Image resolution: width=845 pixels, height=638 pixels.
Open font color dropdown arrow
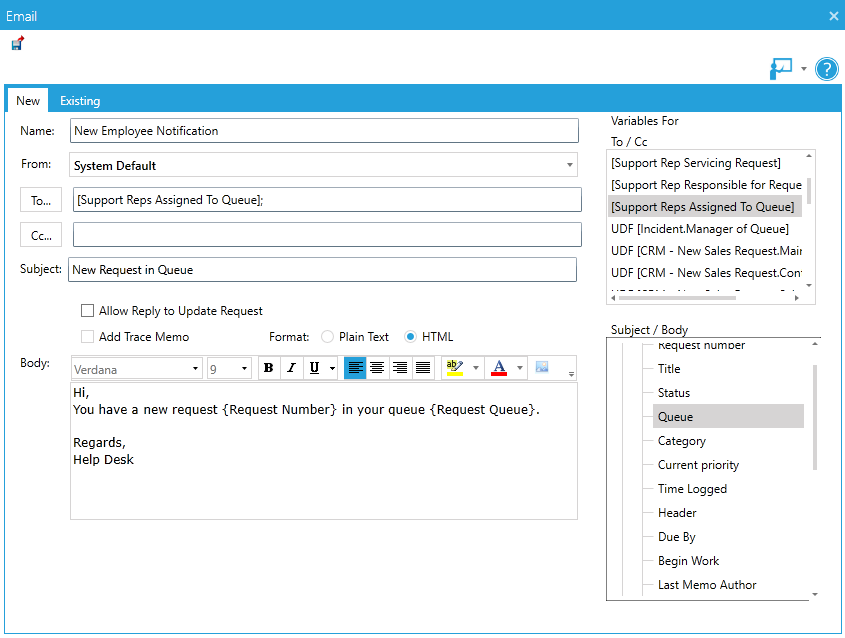point(520,368)
